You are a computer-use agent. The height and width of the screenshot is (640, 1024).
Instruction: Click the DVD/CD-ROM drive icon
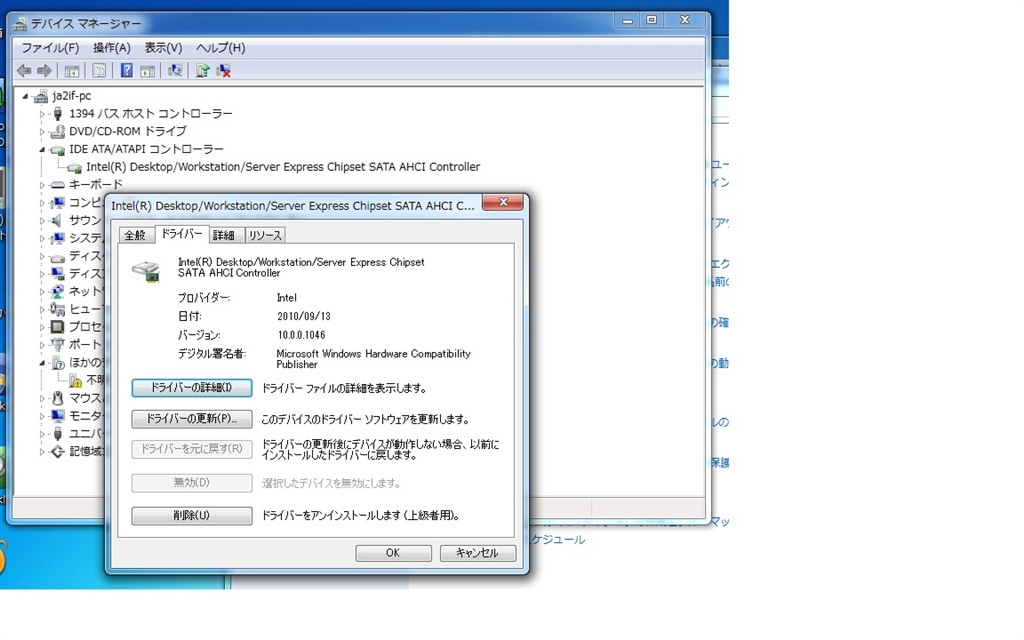tap(57, 131)
